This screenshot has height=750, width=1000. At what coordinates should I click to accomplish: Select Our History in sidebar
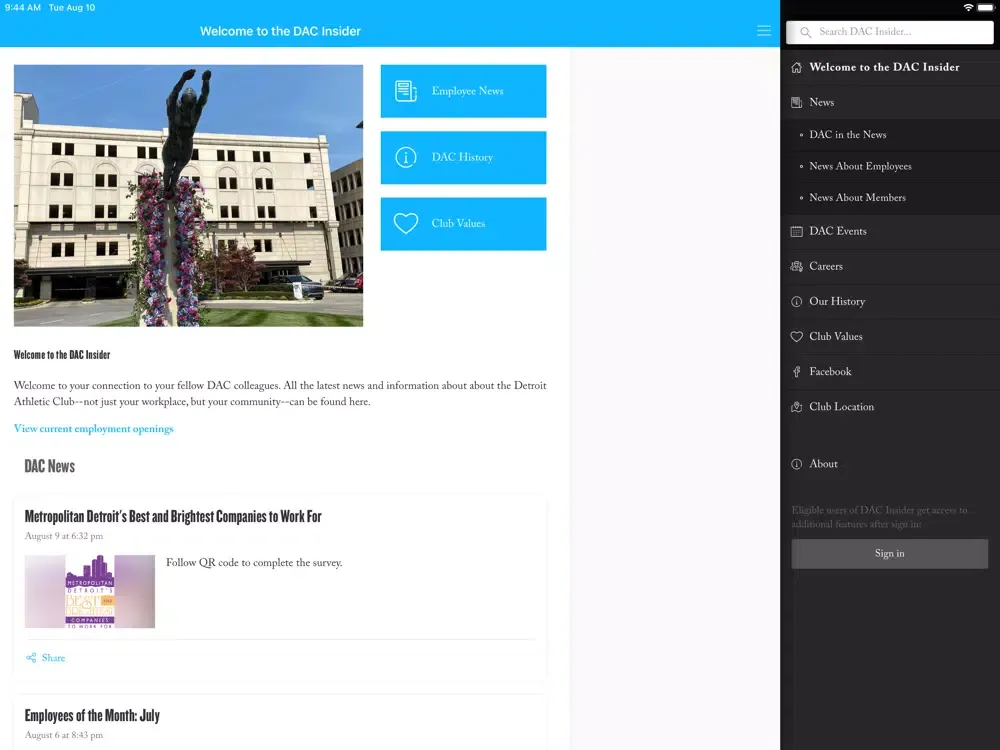coord(890,302)
